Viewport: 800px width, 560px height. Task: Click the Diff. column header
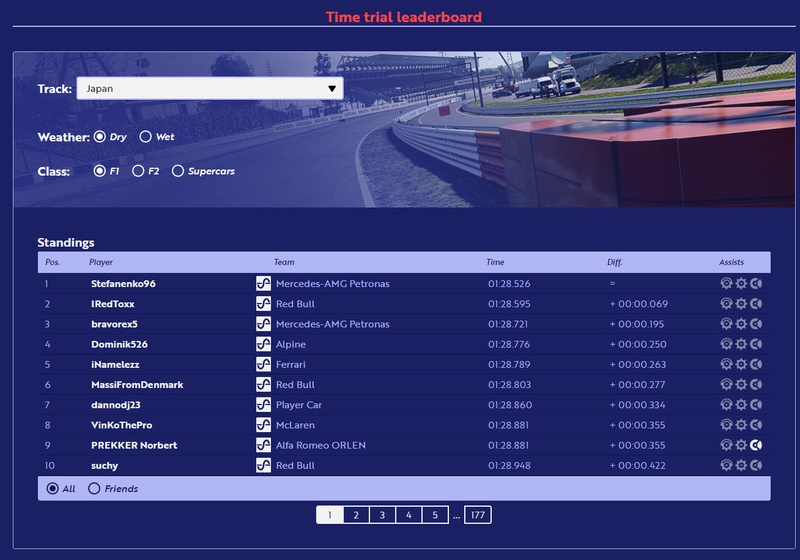coord(615,262)
